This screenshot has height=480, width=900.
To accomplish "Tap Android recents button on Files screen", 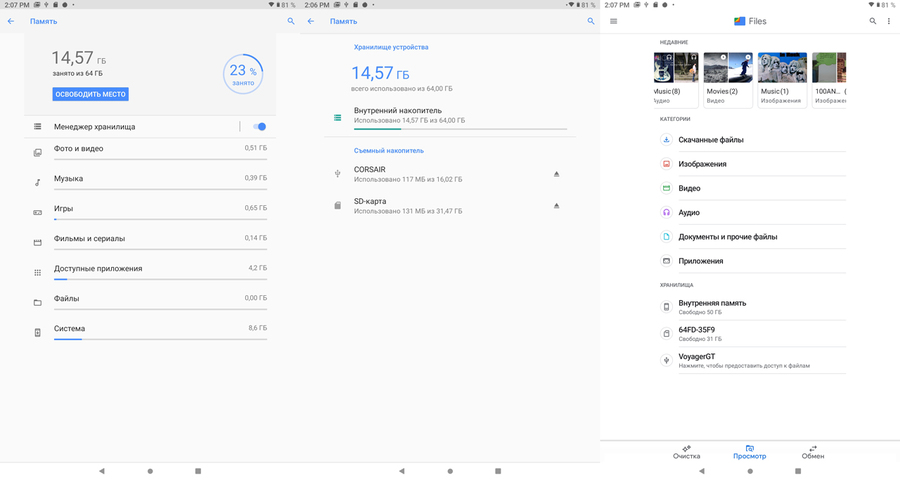I will click(798, 471).
